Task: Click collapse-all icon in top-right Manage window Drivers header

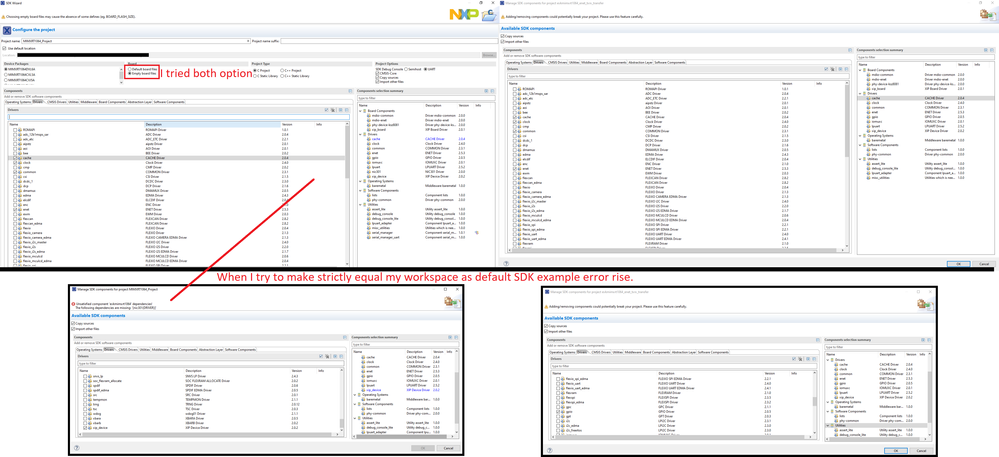Action: (847, 69)
